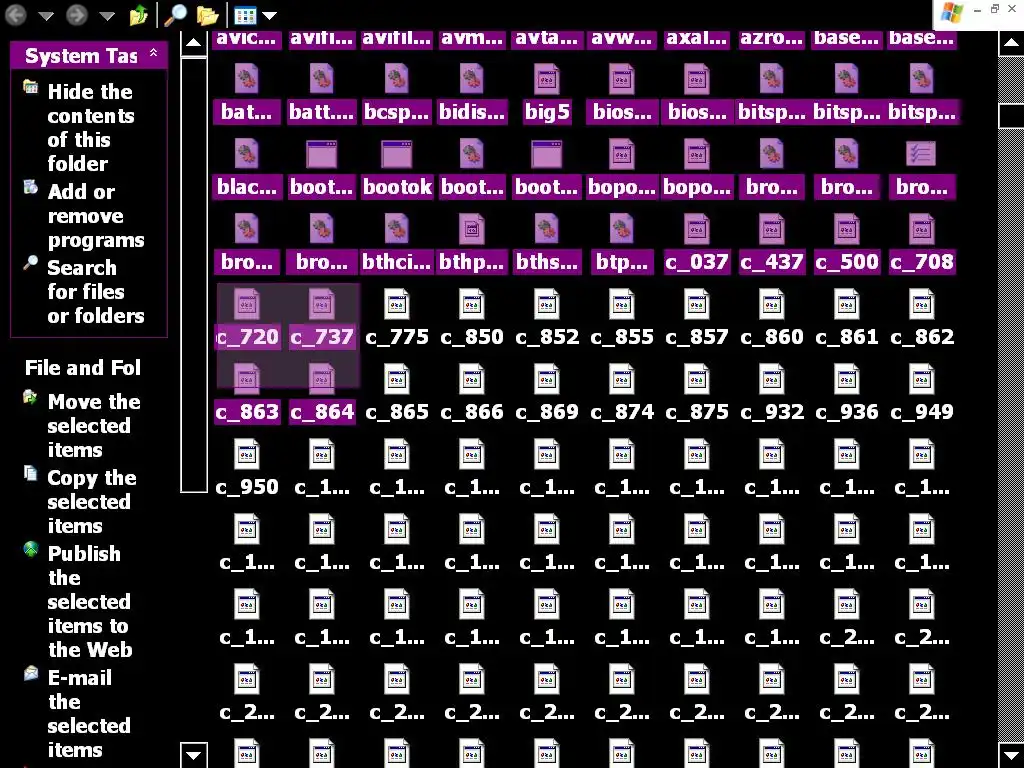
Task: Open Add or remove programs link
Action: click(x=95, y=216)
